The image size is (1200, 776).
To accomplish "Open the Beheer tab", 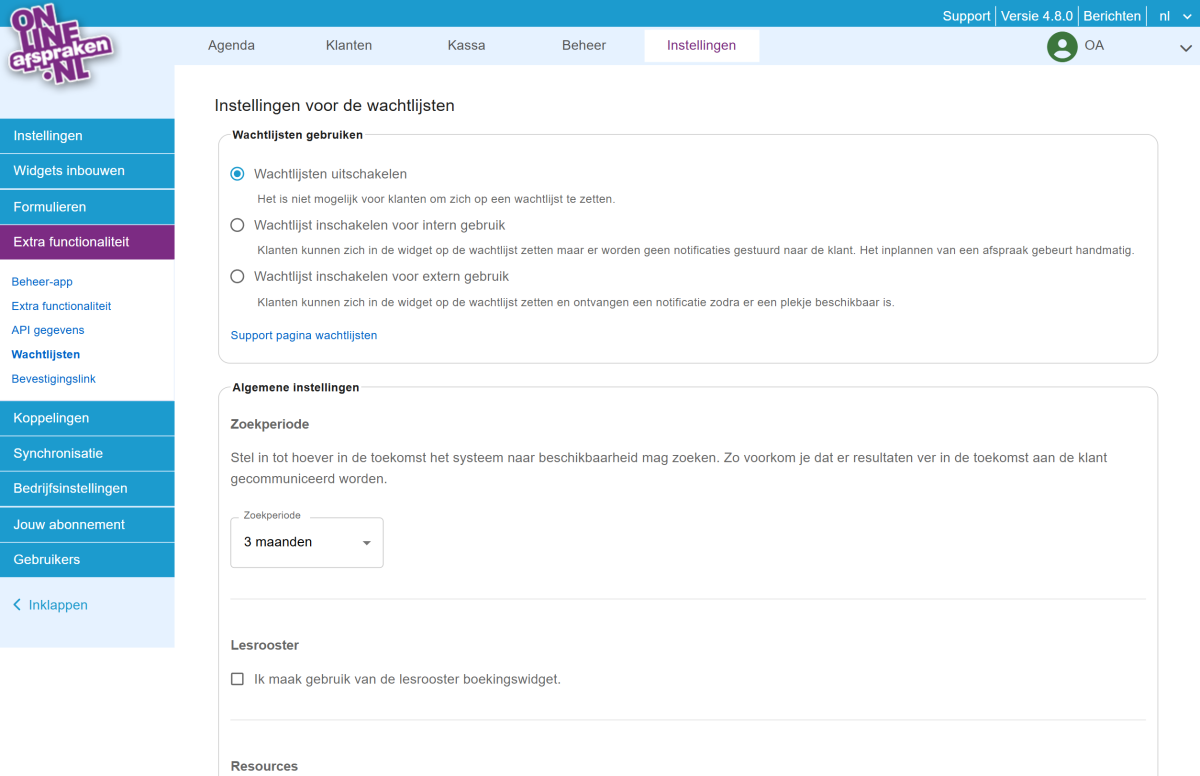I will pyautogui.click(x=584, y=45).
